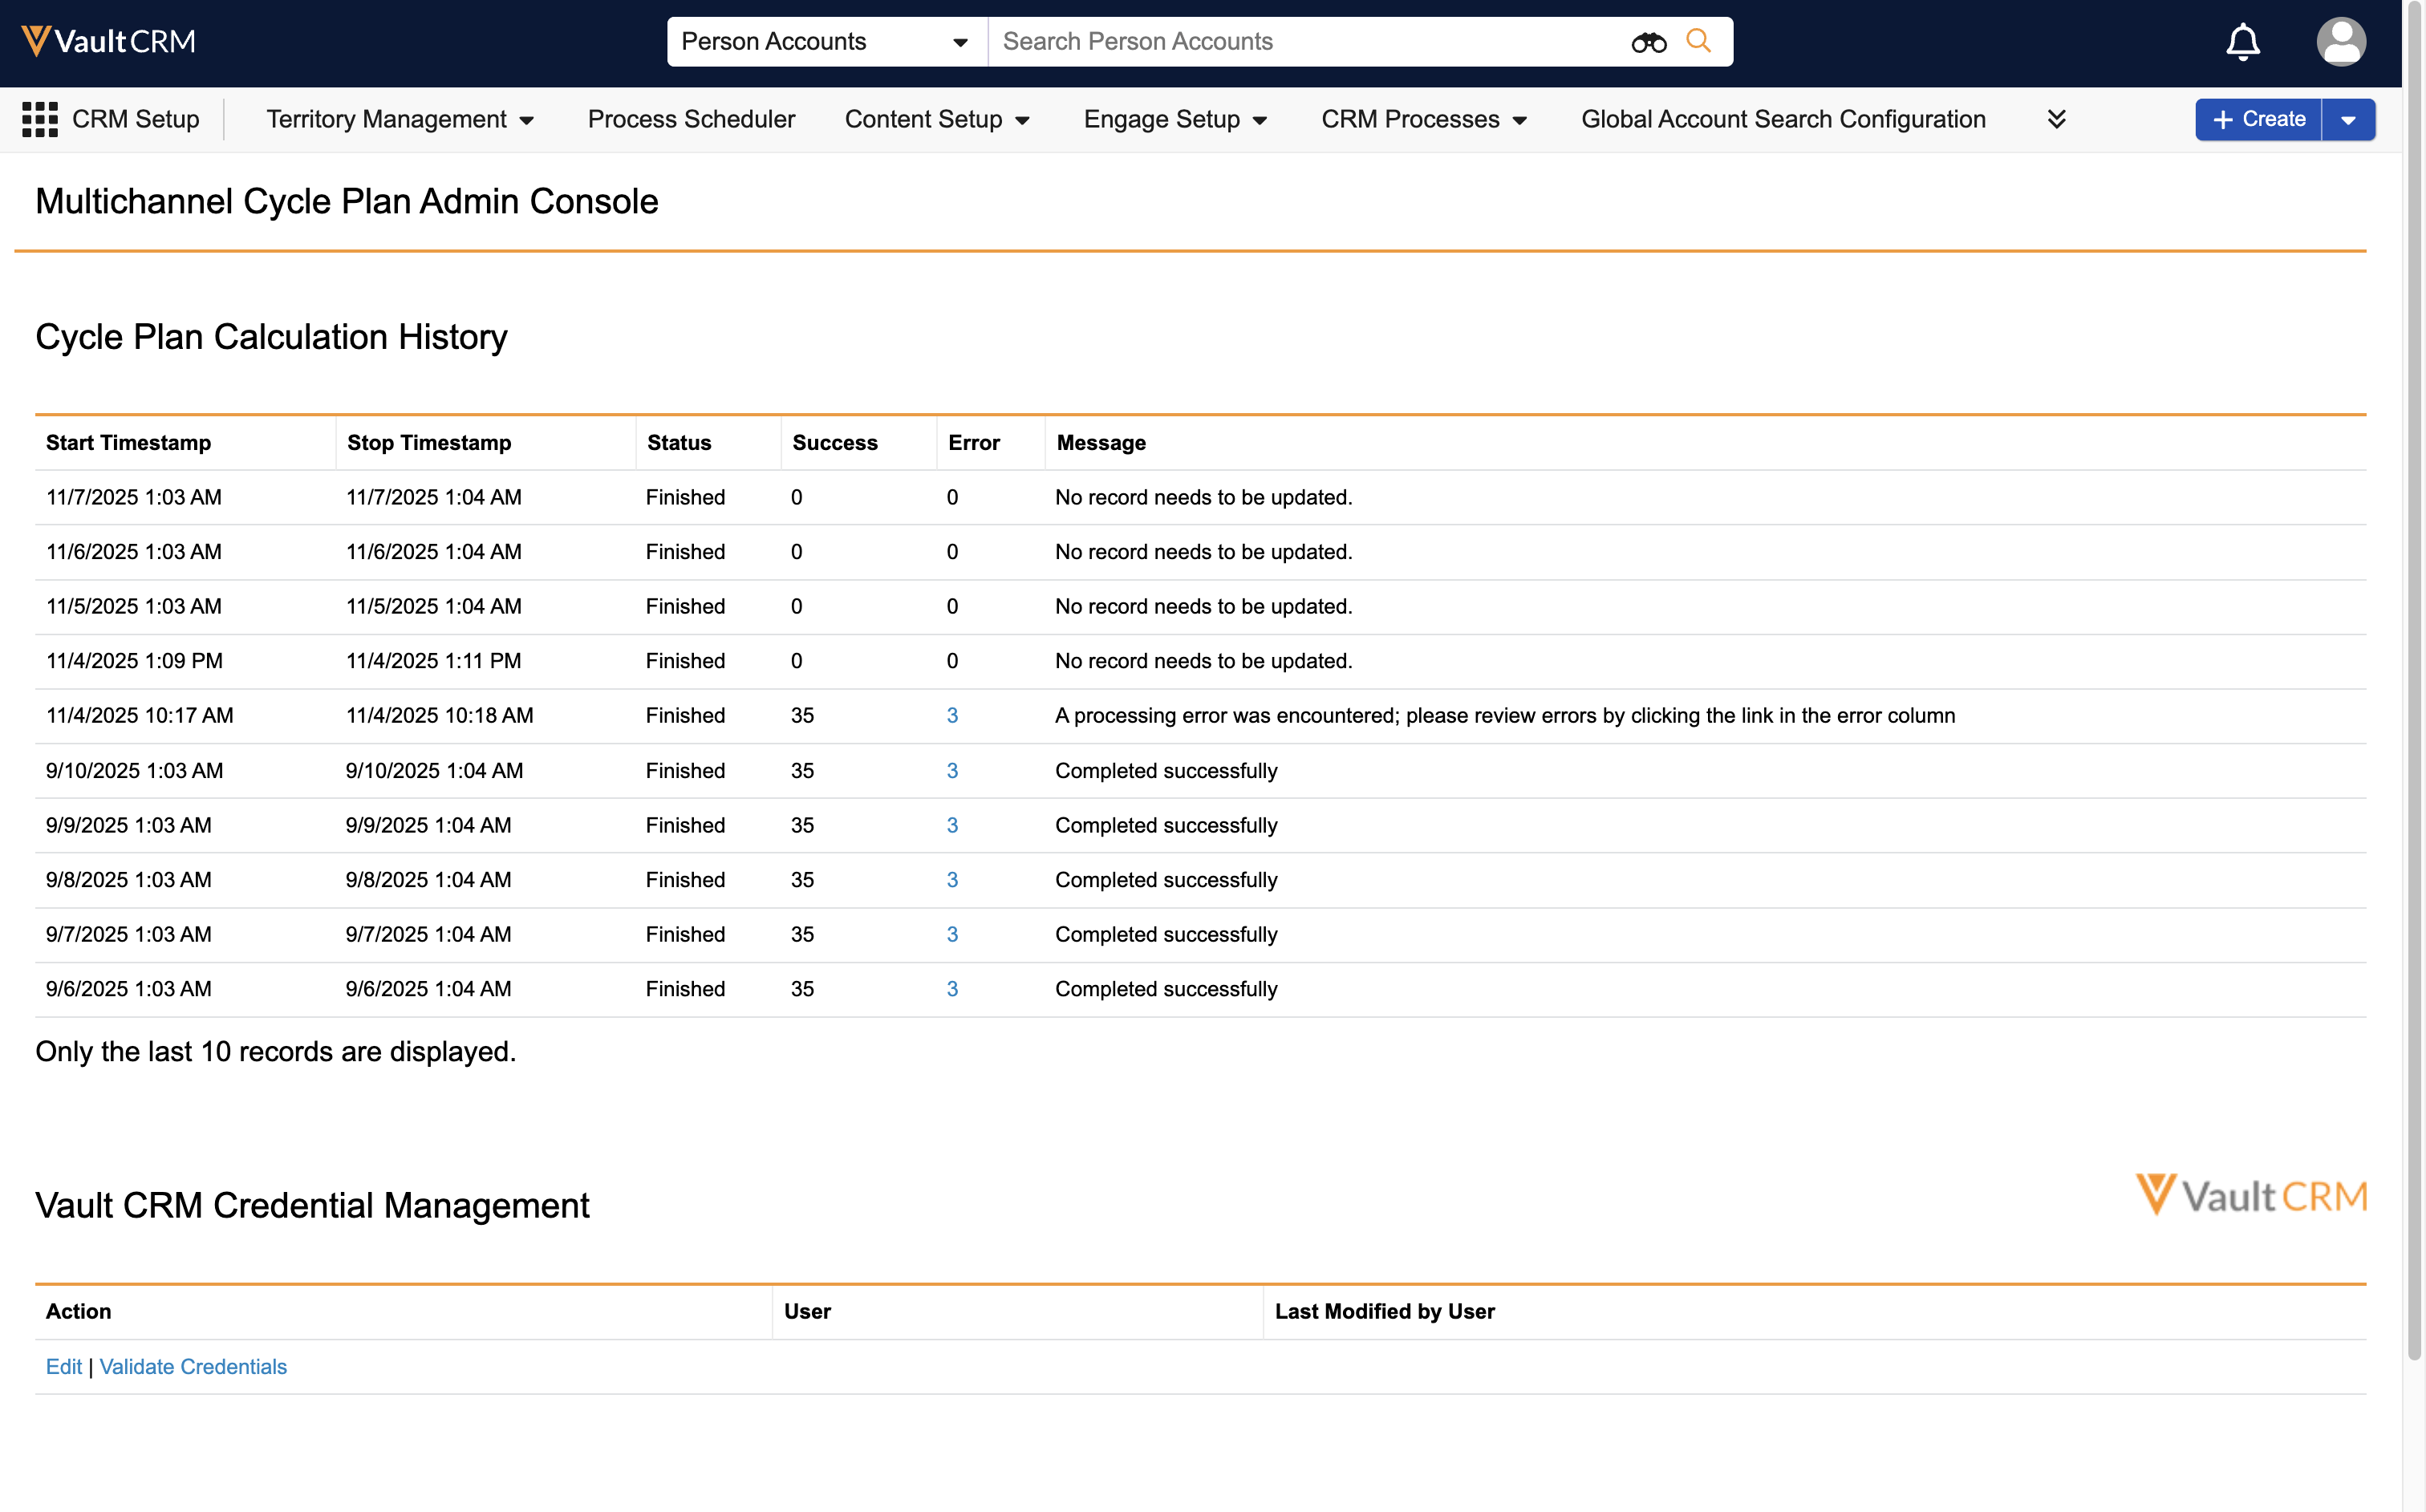Click into the Search Person Accounts field
Viewport: 2426px width, 1512px height.
pos(1300,42)
